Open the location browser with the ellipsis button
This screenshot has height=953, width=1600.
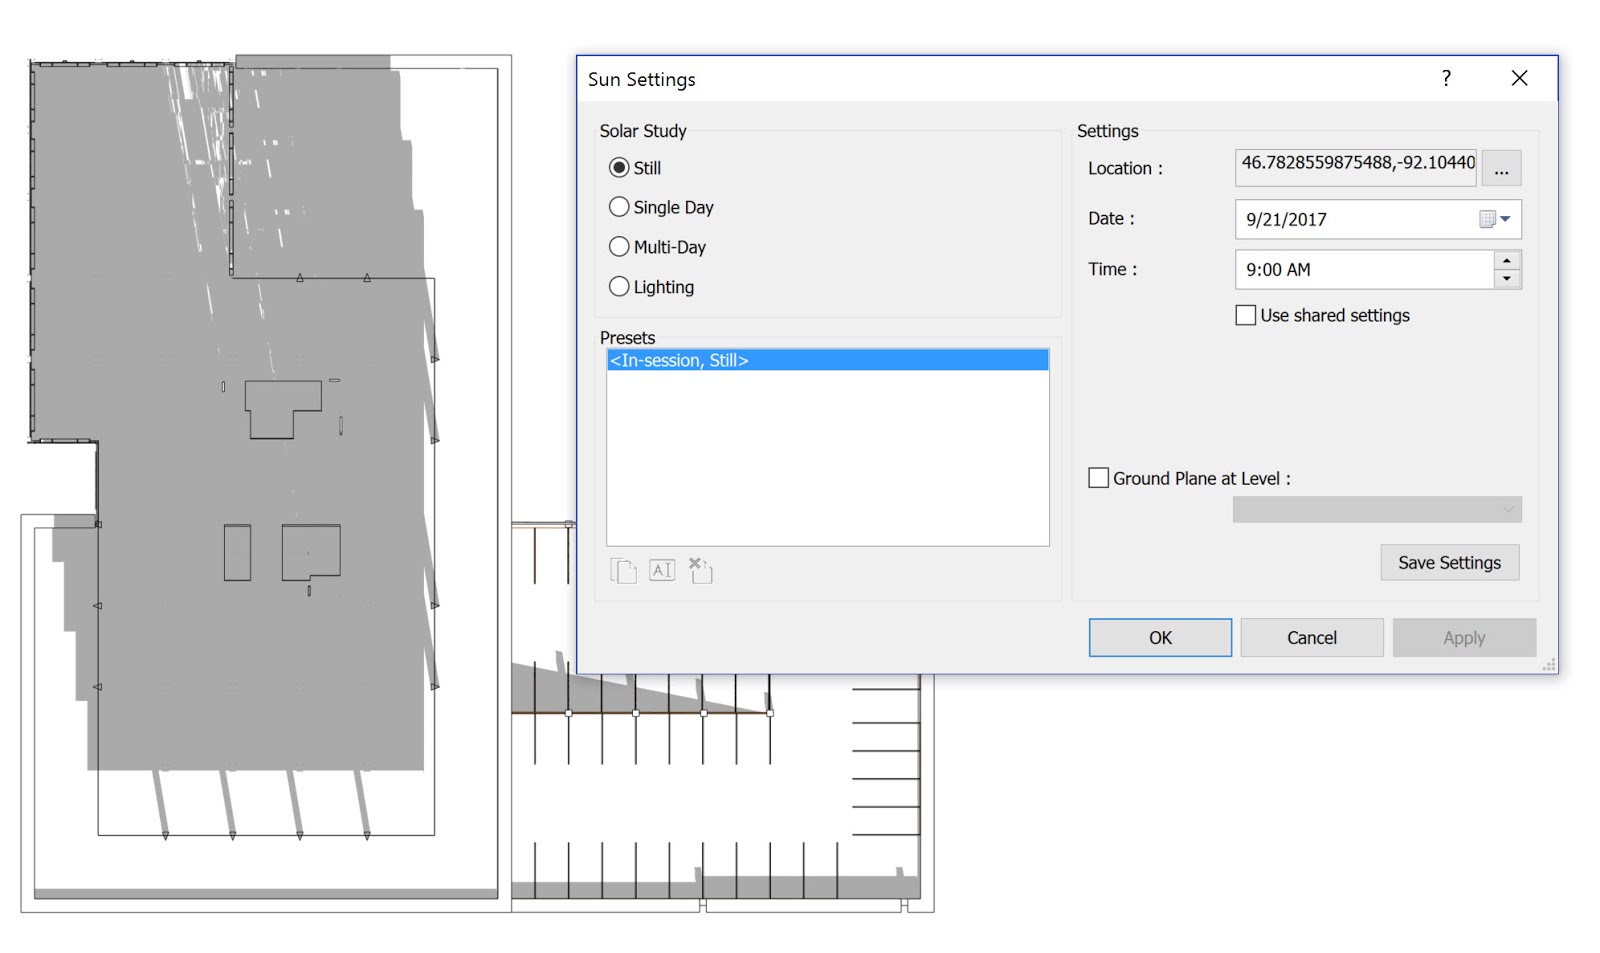click(x=1501, y=168)
